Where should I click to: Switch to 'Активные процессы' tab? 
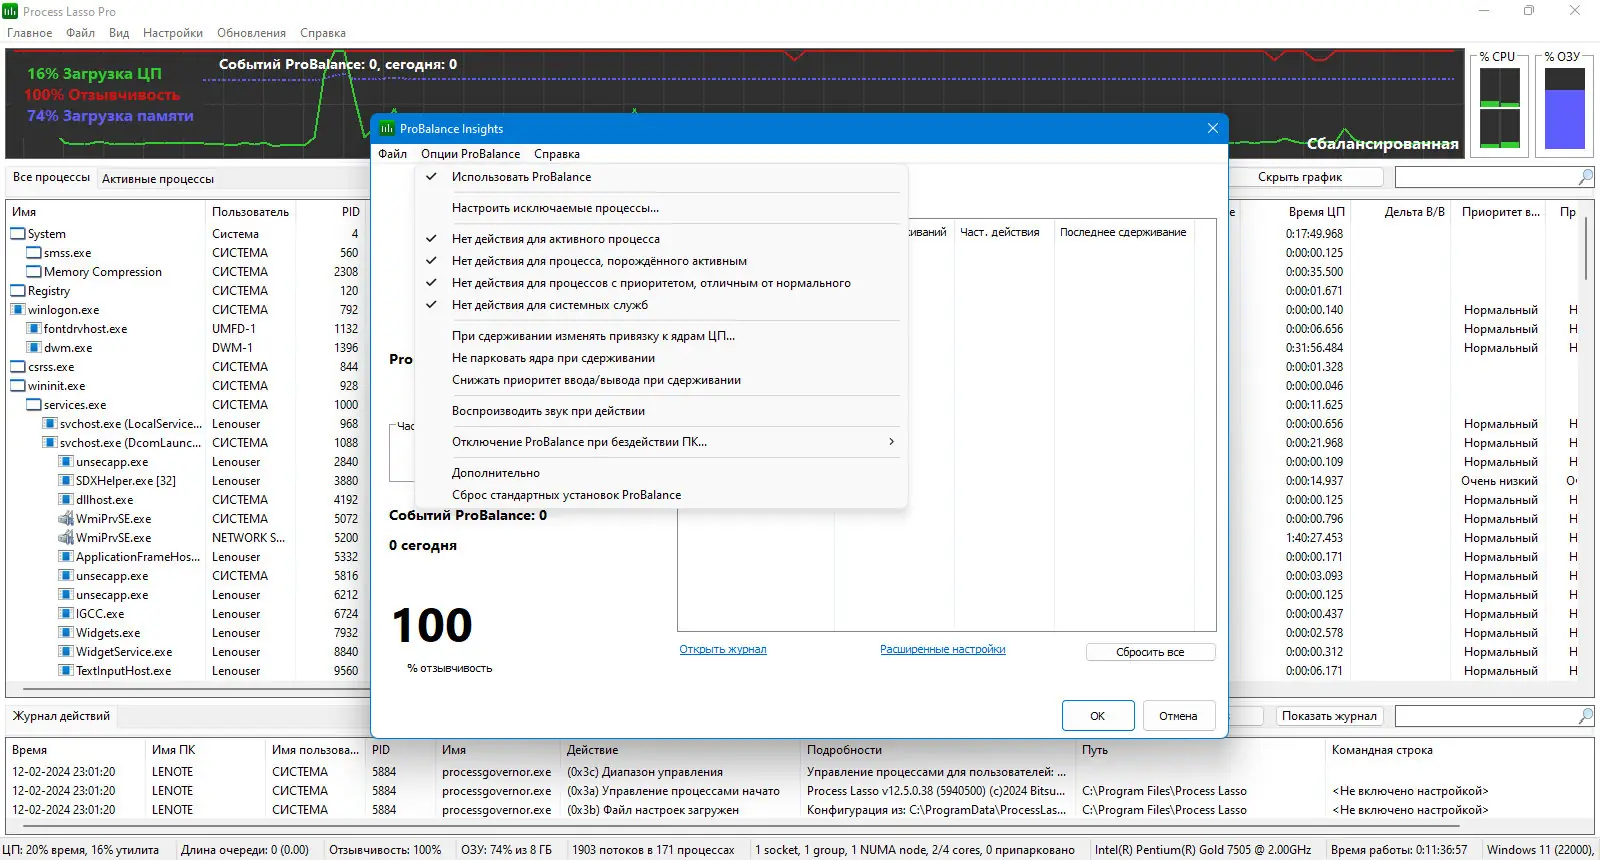(158, 179)
